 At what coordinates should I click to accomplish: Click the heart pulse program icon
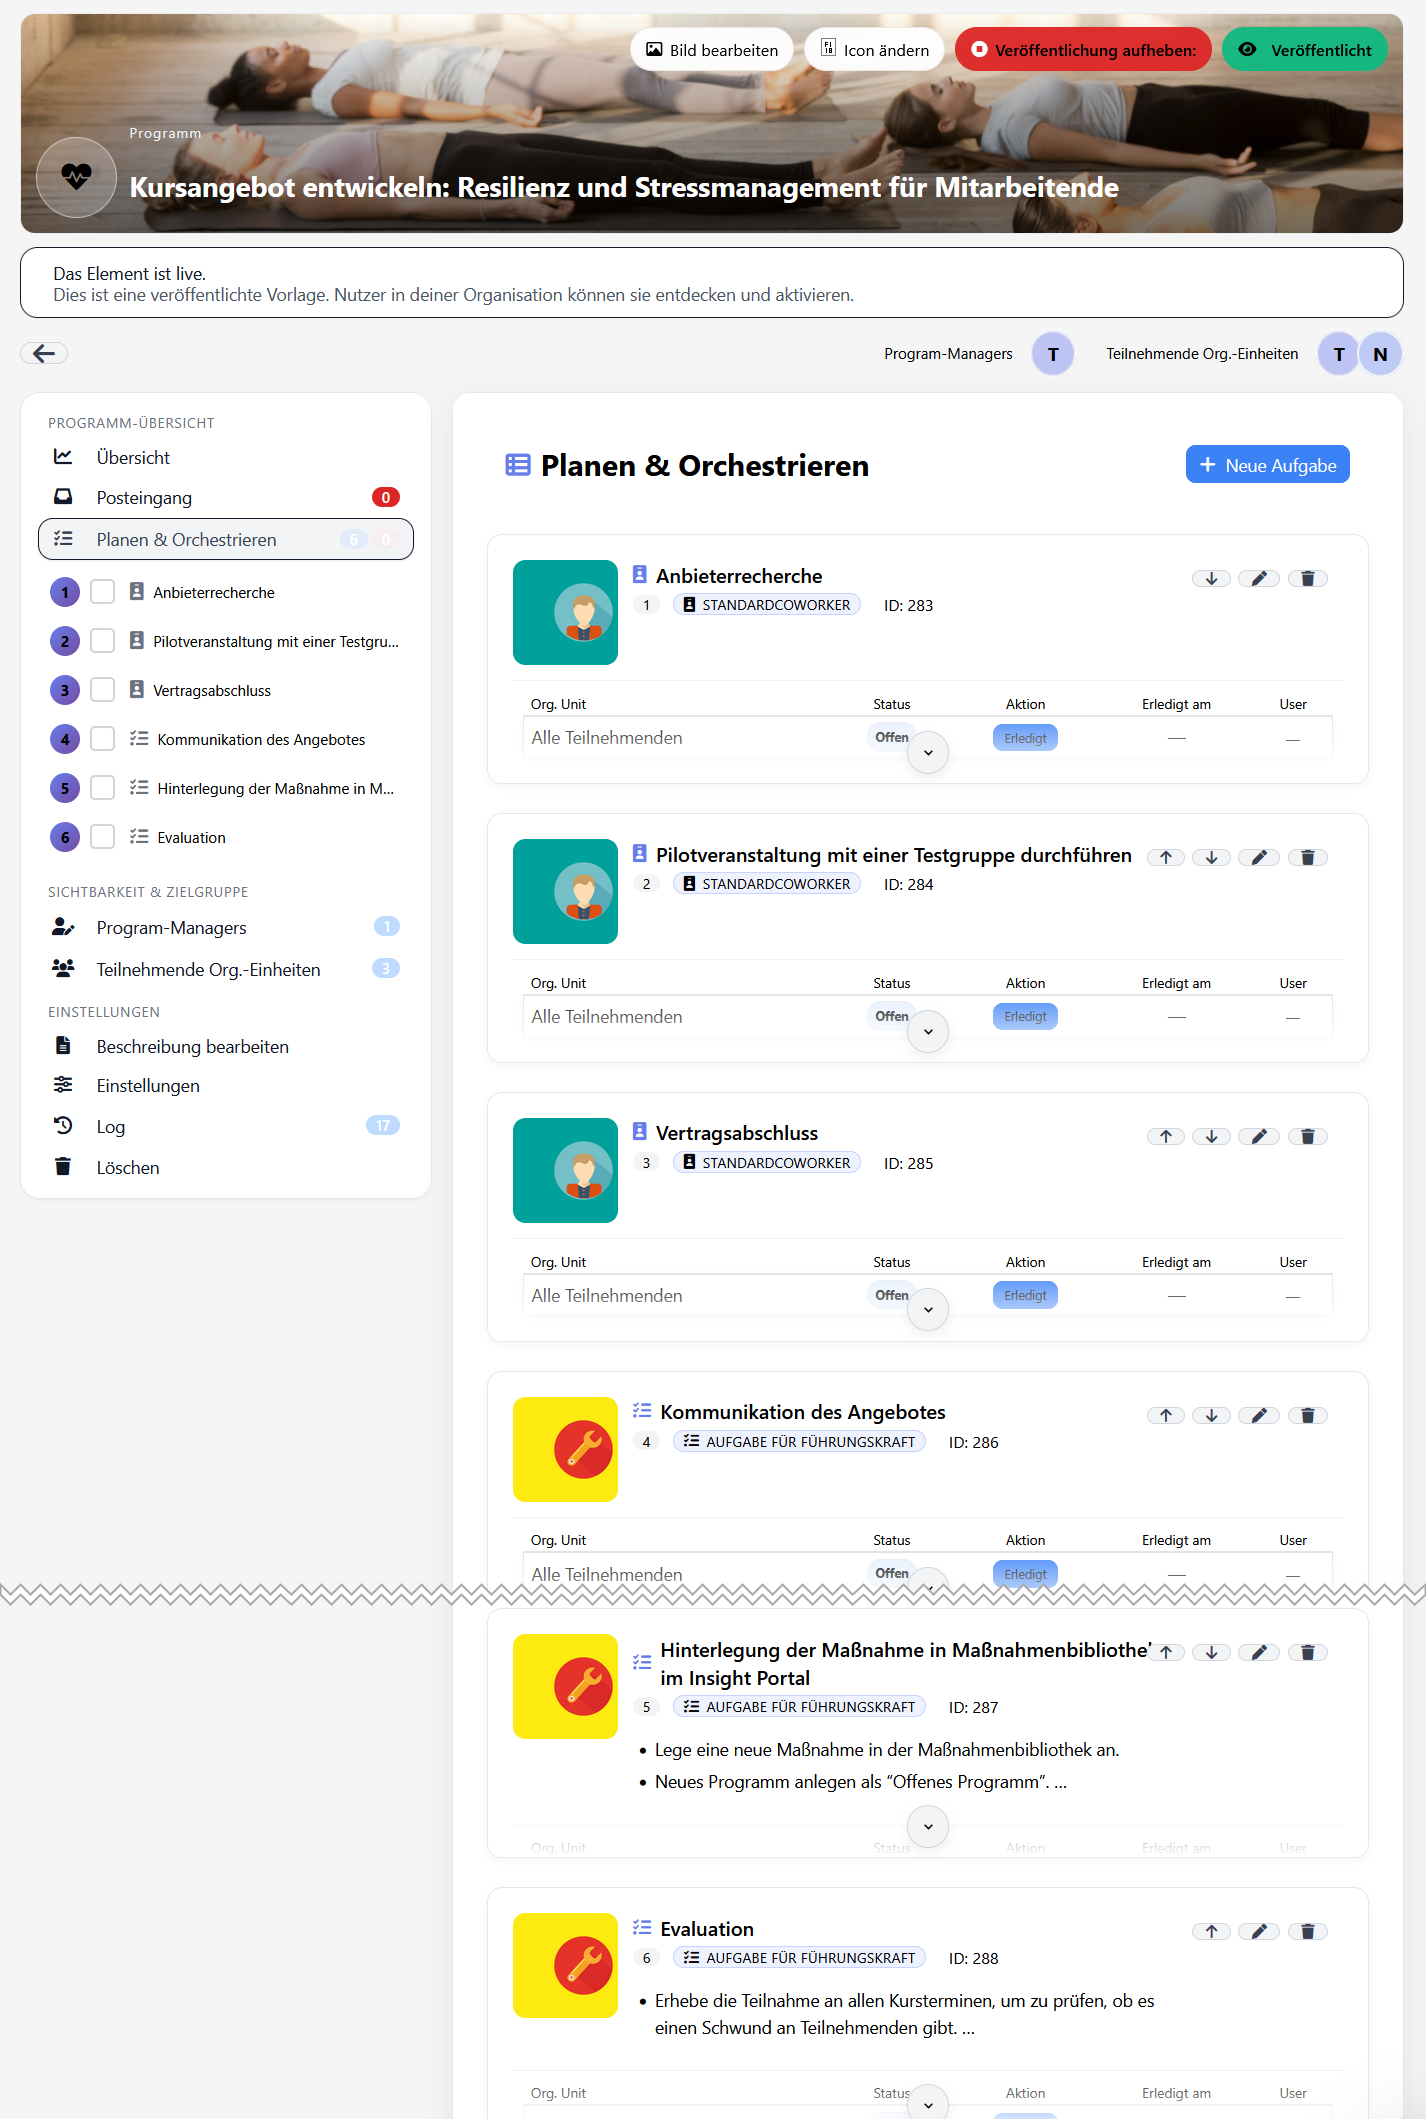[76, 177]
